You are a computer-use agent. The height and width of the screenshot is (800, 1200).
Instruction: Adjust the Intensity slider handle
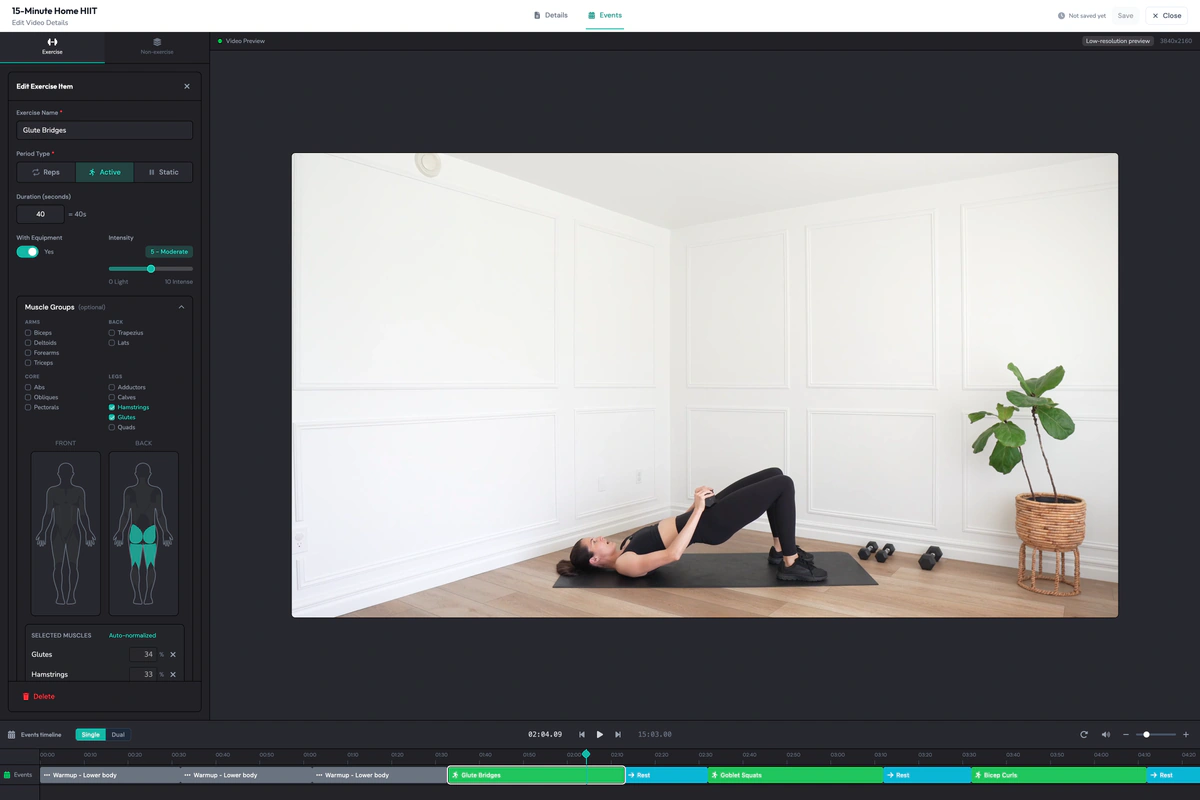pyautogui.click(x=151, y=269)
